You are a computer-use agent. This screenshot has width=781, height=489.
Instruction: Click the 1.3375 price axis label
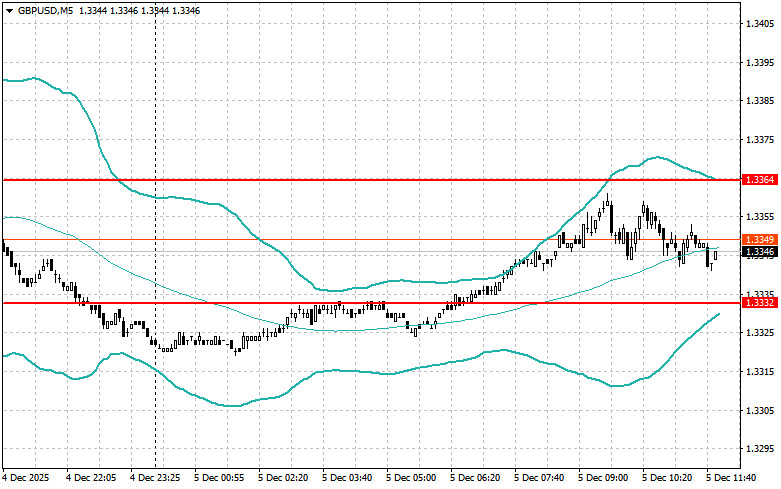coord(760,139)
